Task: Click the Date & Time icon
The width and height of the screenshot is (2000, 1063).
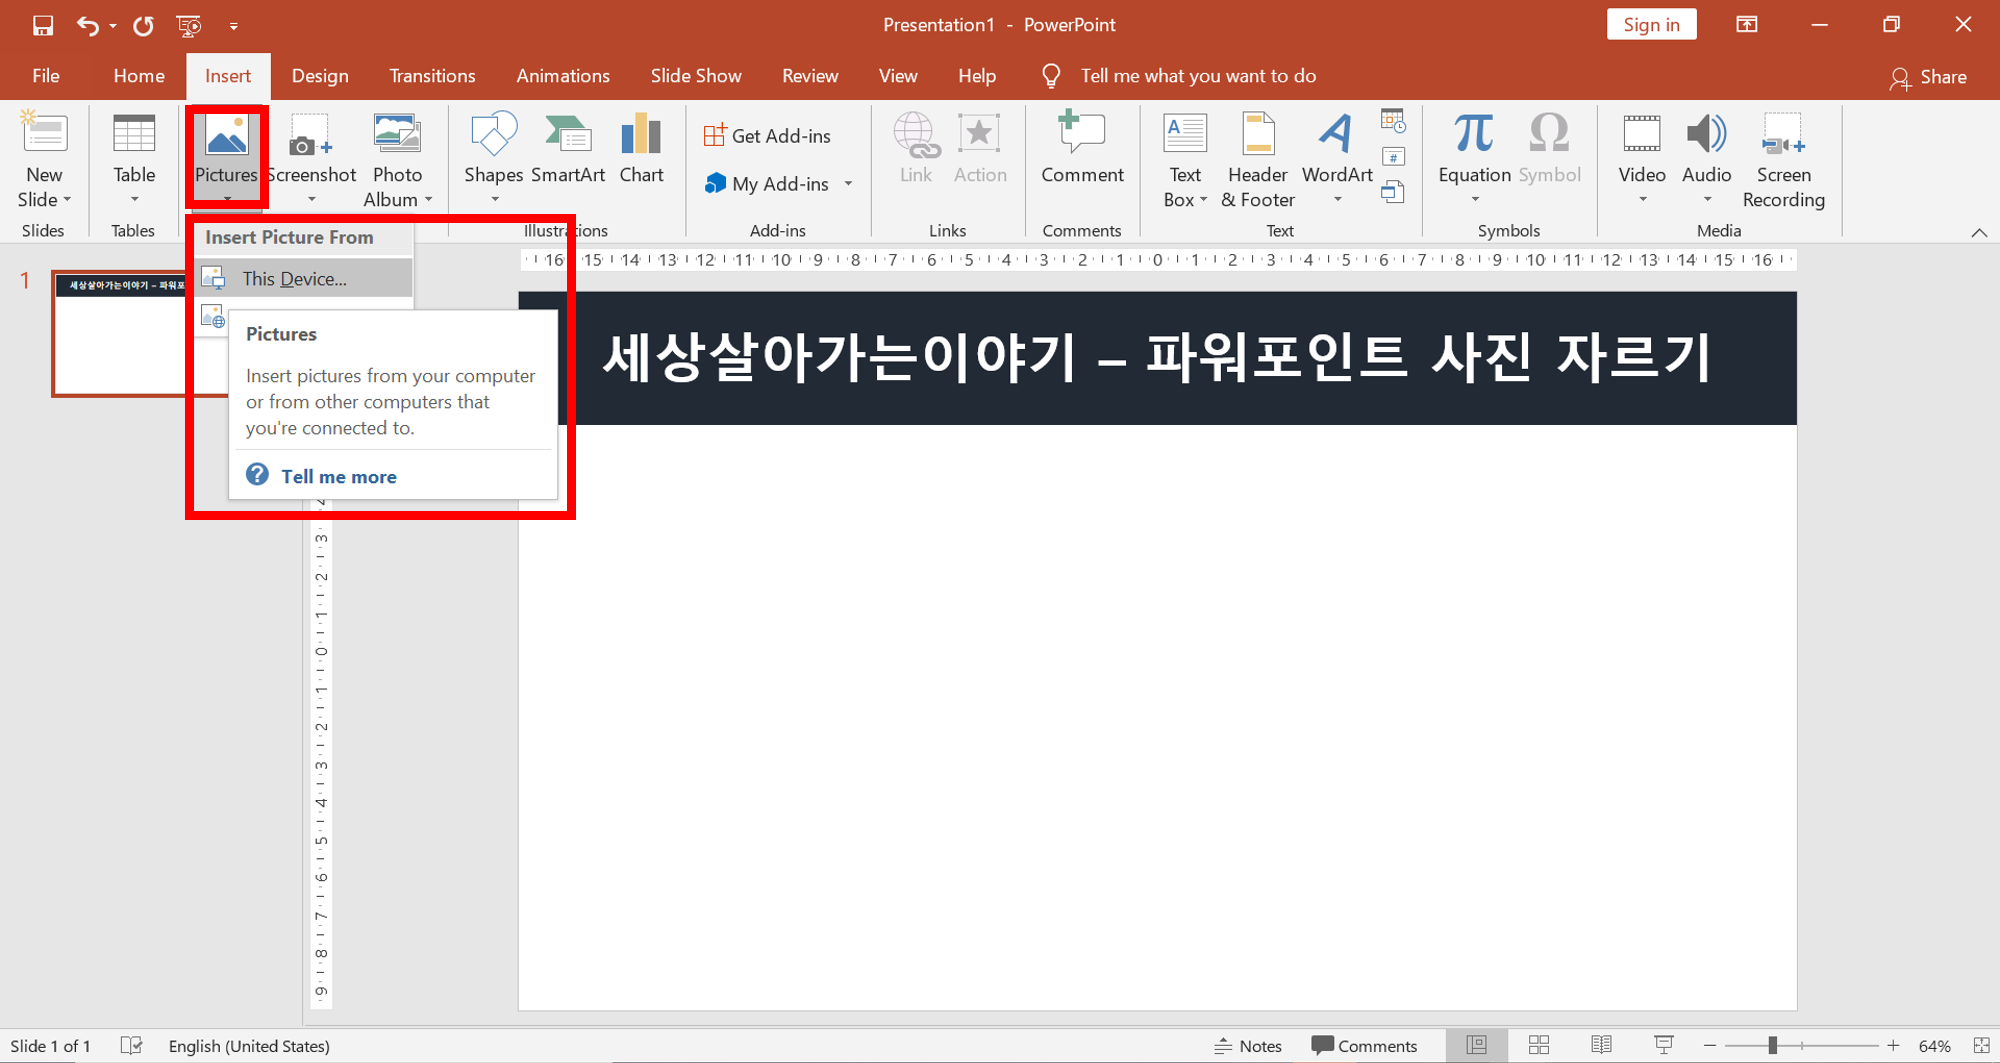Action: point(1393,122)
